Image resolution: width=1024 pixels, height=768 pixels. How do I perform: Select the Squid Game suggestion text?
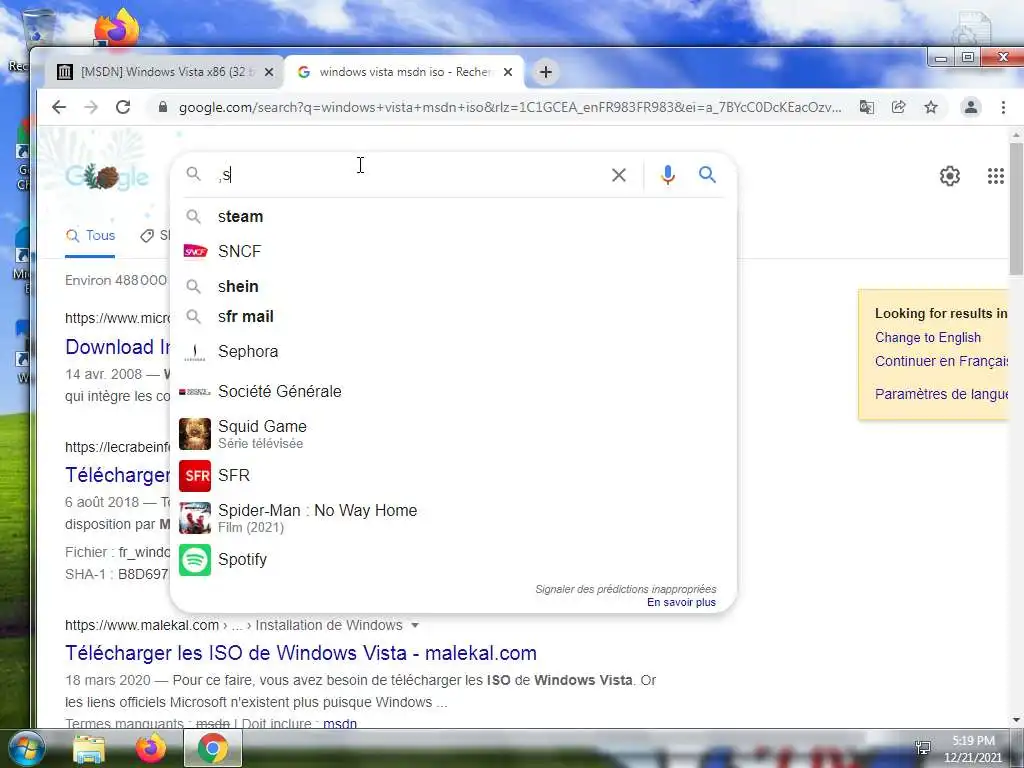262,426
